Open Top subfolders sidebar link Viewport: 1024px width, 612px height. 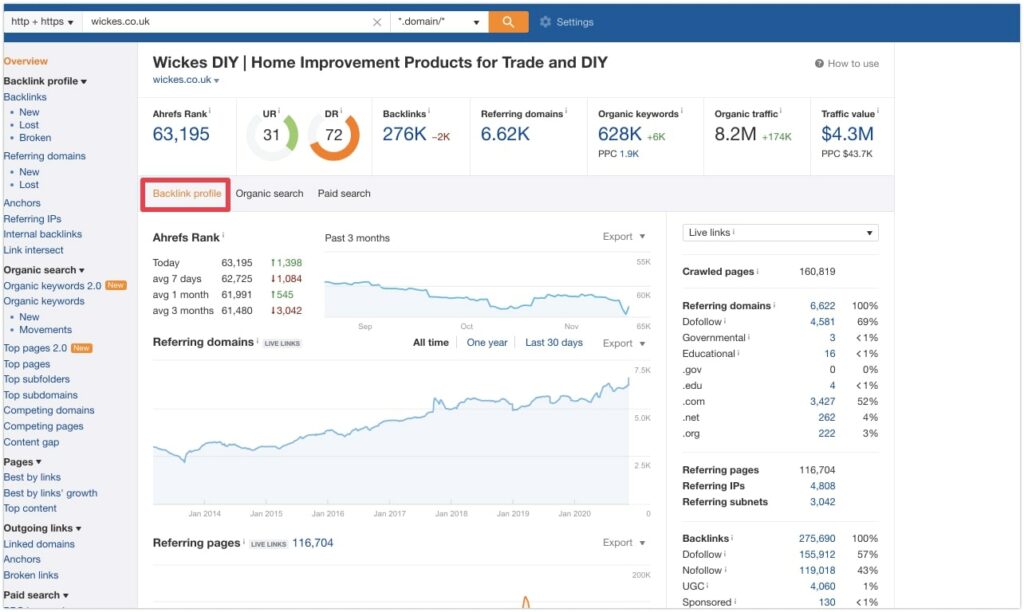pyautogui.click(x=37, y=379)
